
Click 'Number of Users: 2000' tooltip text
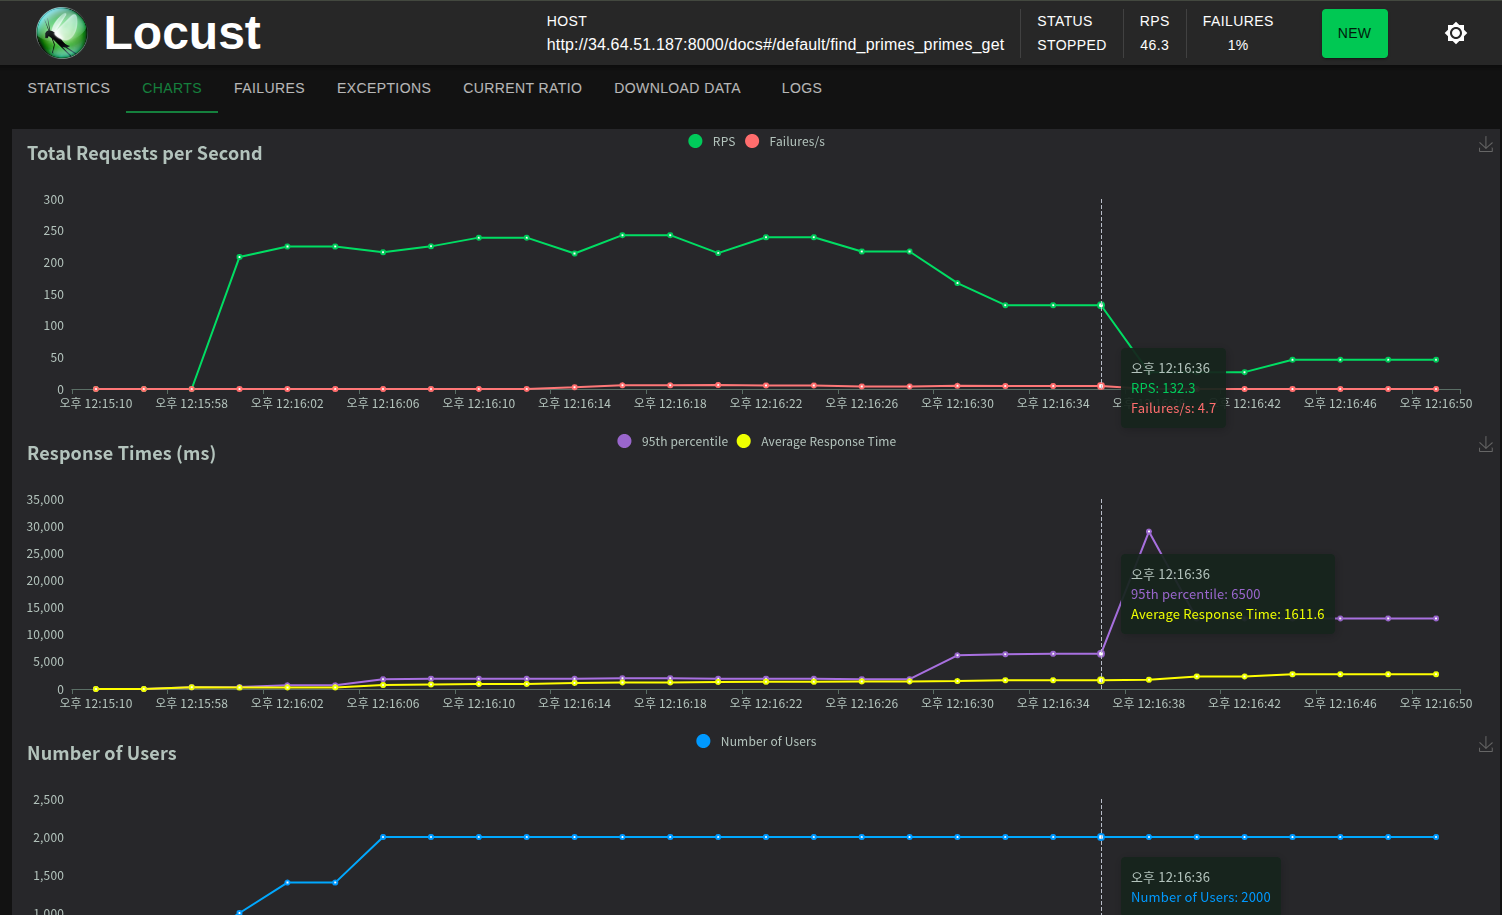click(1201, 897)
